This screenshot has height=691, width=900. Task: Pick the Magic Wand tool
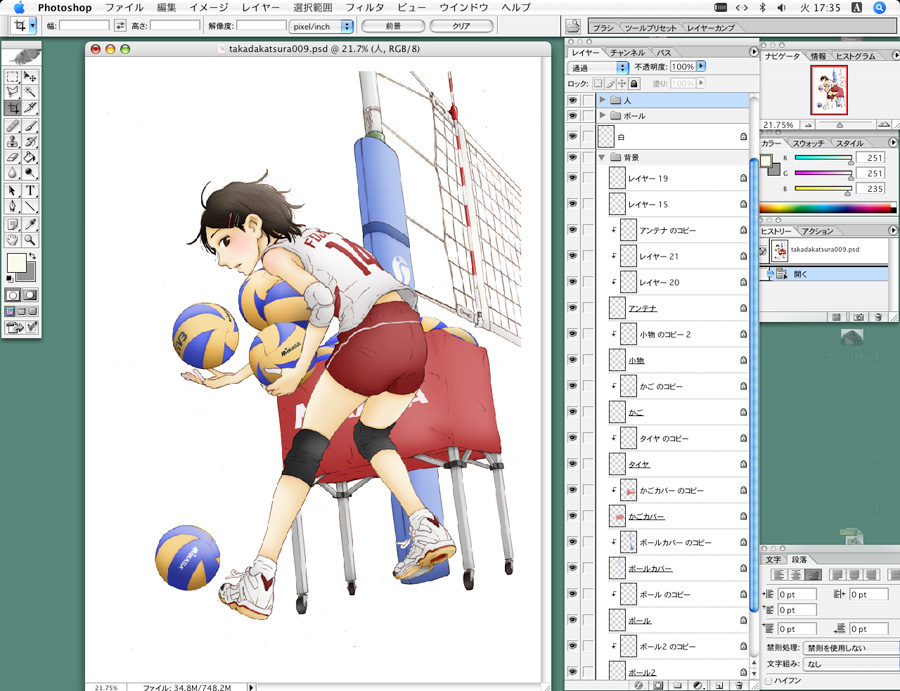click(30, 92)
